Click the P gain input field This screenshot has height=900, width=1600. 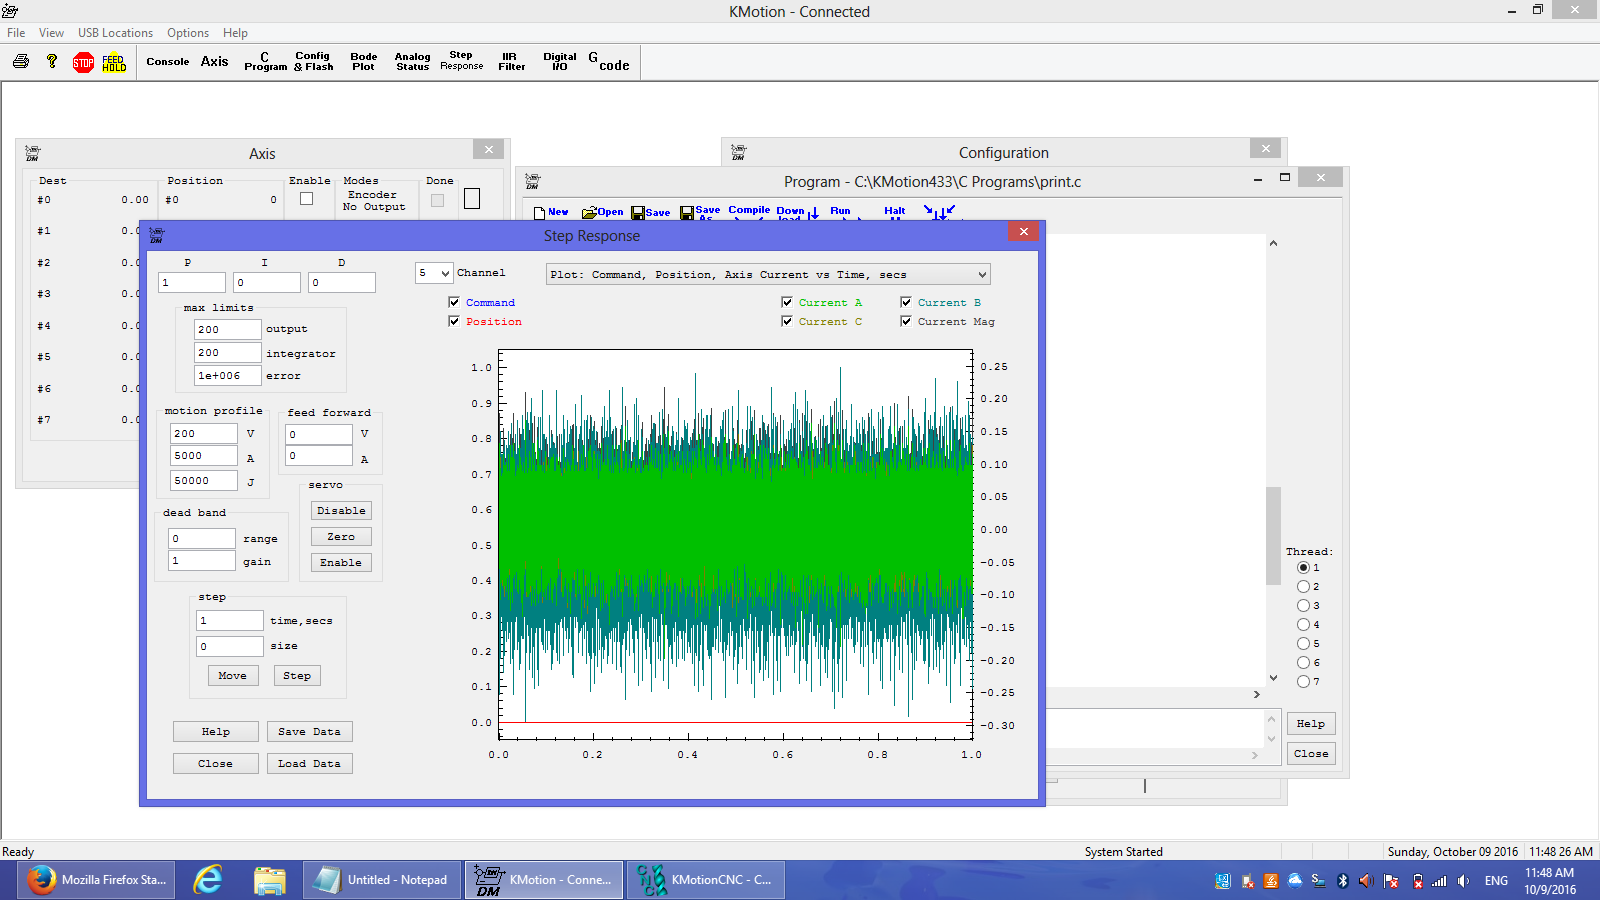pyautogui.click(x=191, y=283)
